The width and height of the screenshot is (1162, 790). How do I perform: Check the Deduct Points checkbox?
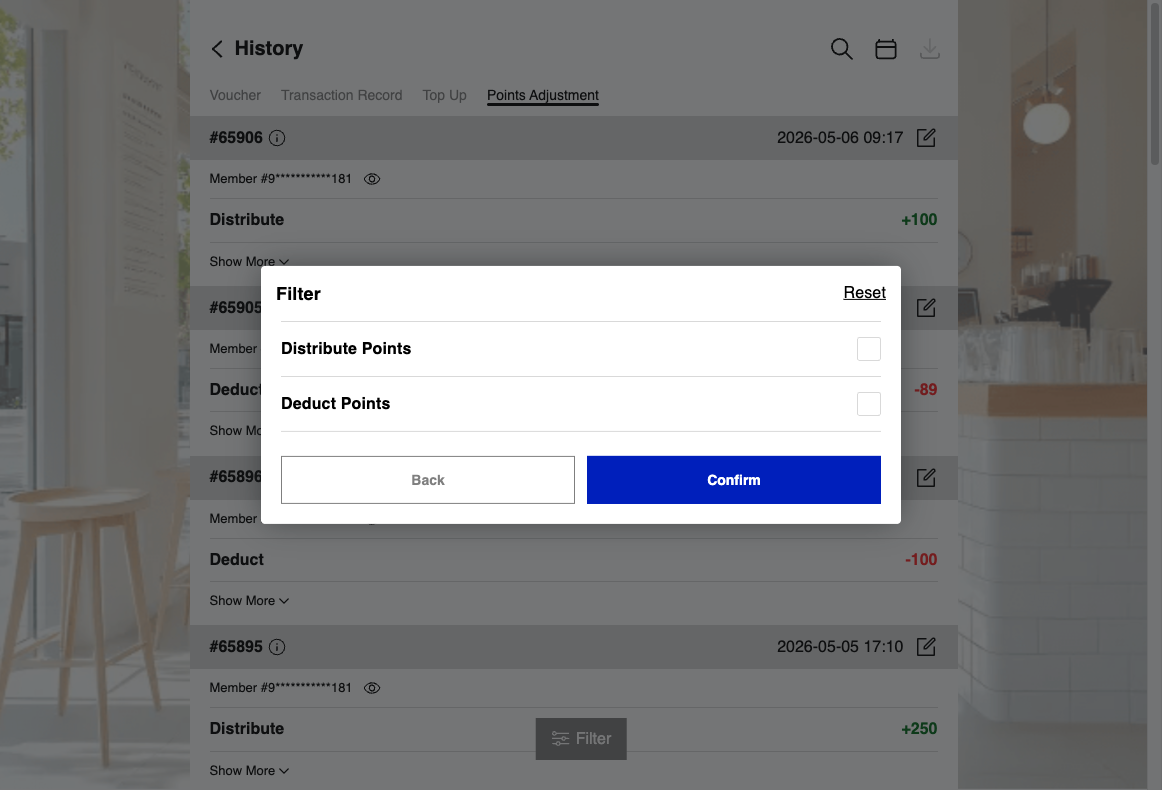869,404
